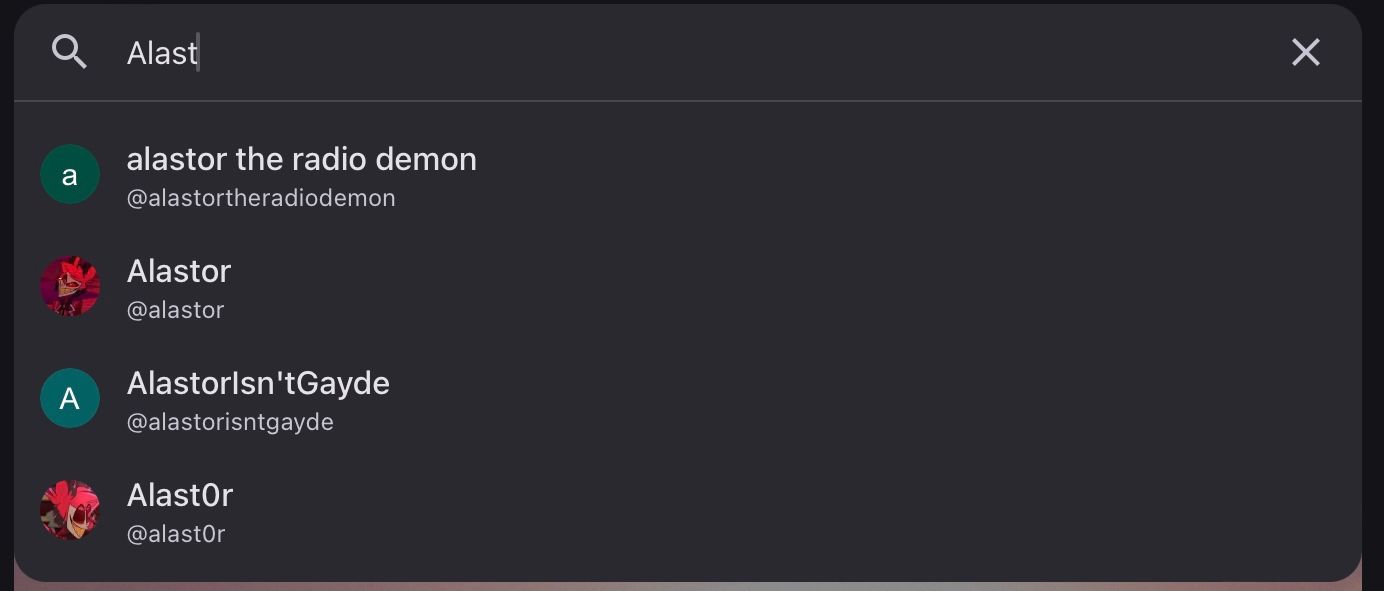Open the Alast0r display name

point(180,495)
